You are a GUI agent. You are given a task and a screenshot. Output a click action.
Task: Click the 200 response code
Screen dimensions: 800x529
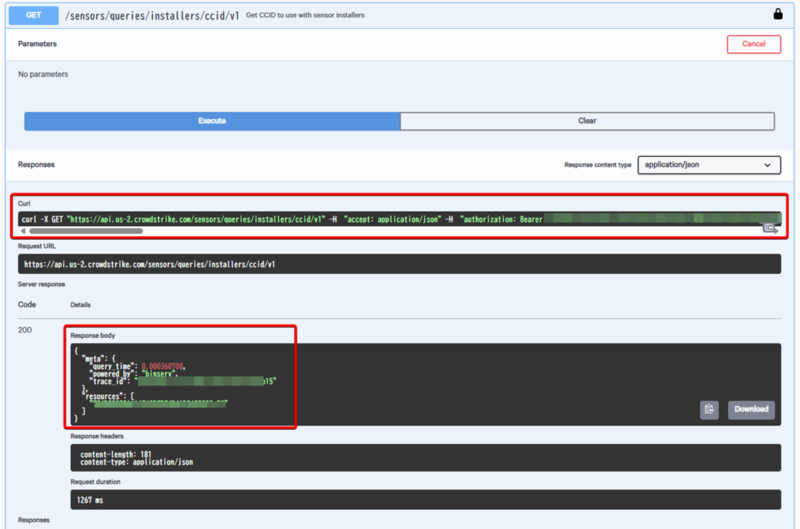click(24, 330)
